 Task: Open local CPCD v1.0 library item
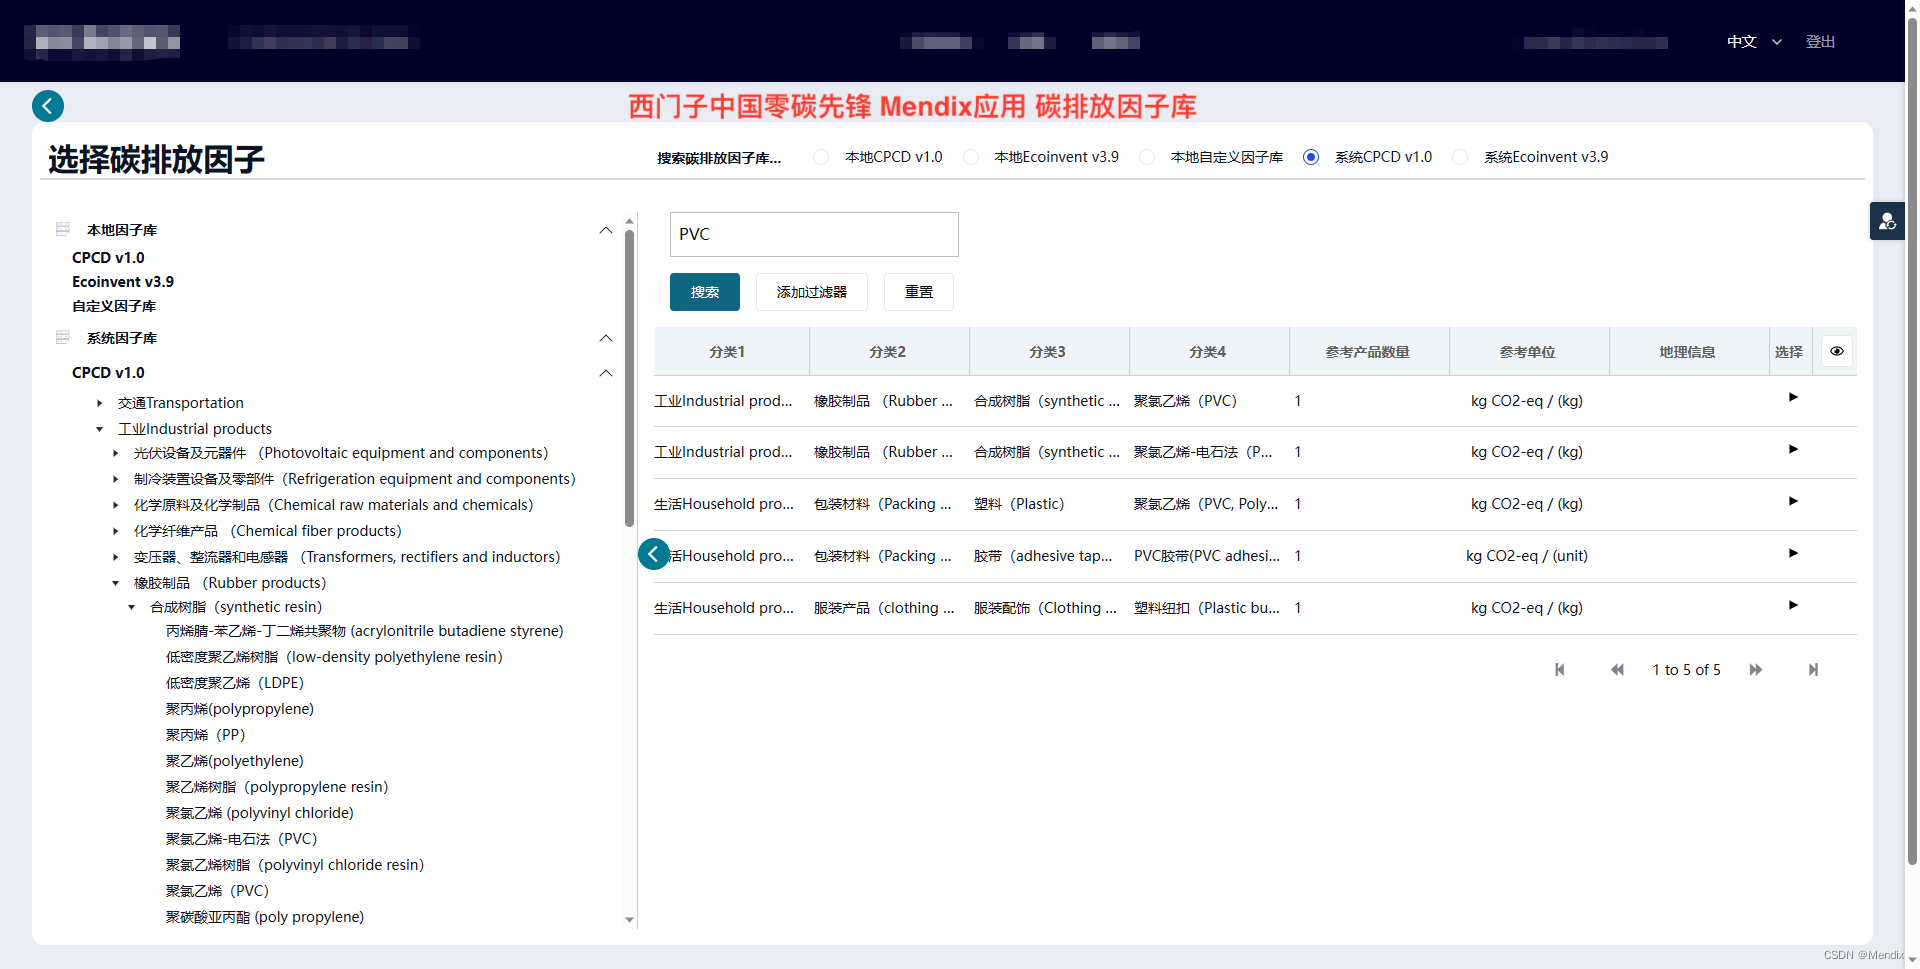(108, 258)
